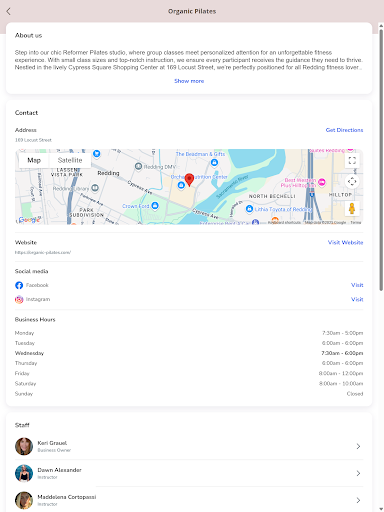Click the 169 Locust Street address text
384x512 pixels.
(x=33, y=140)
